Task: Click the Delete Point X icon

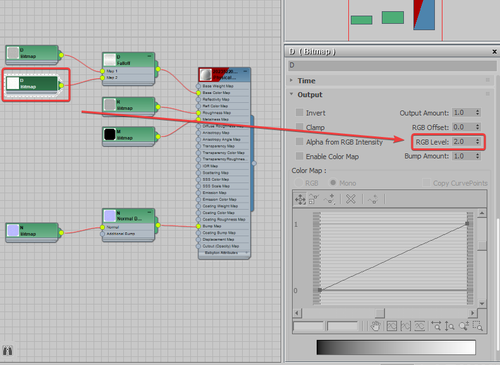Action: point(351,200)
